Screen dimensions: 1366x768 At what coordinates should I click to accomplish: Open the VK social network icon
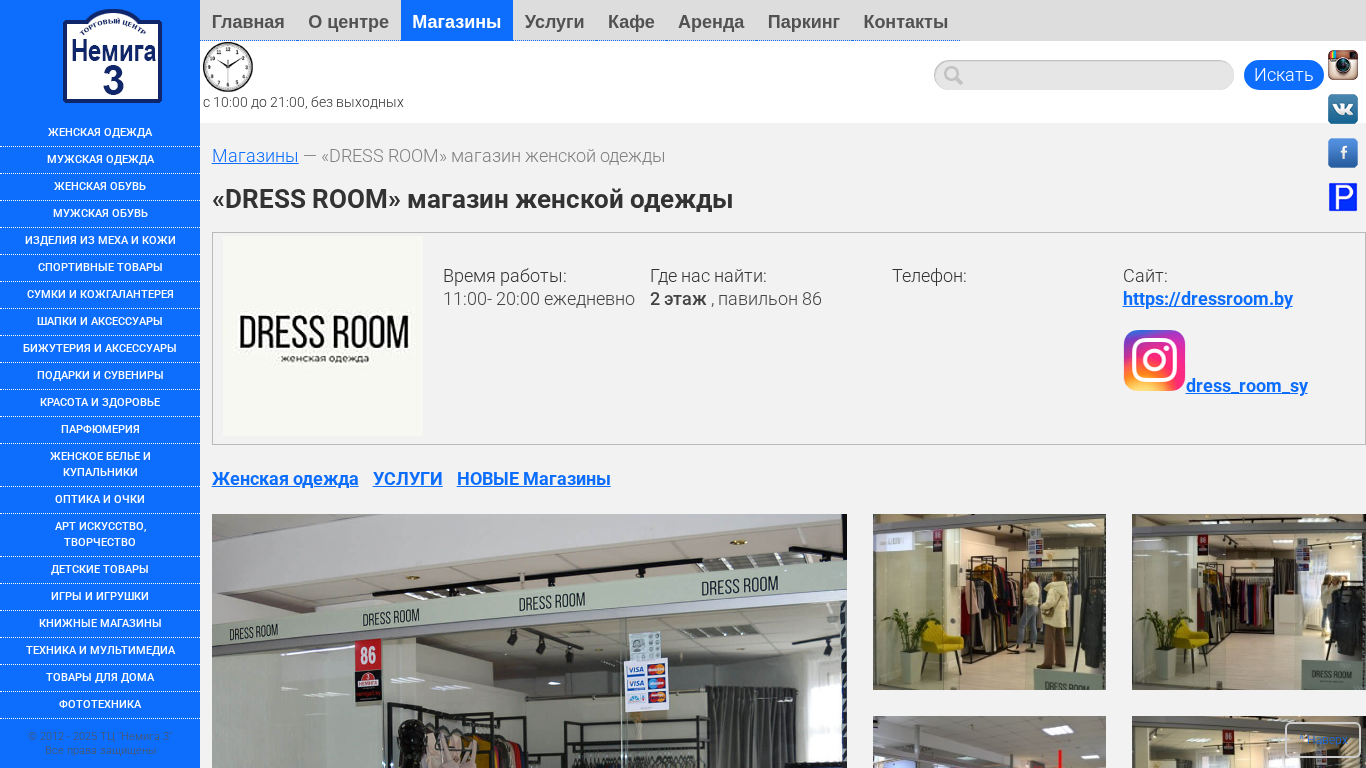[x=1343, y=109]
